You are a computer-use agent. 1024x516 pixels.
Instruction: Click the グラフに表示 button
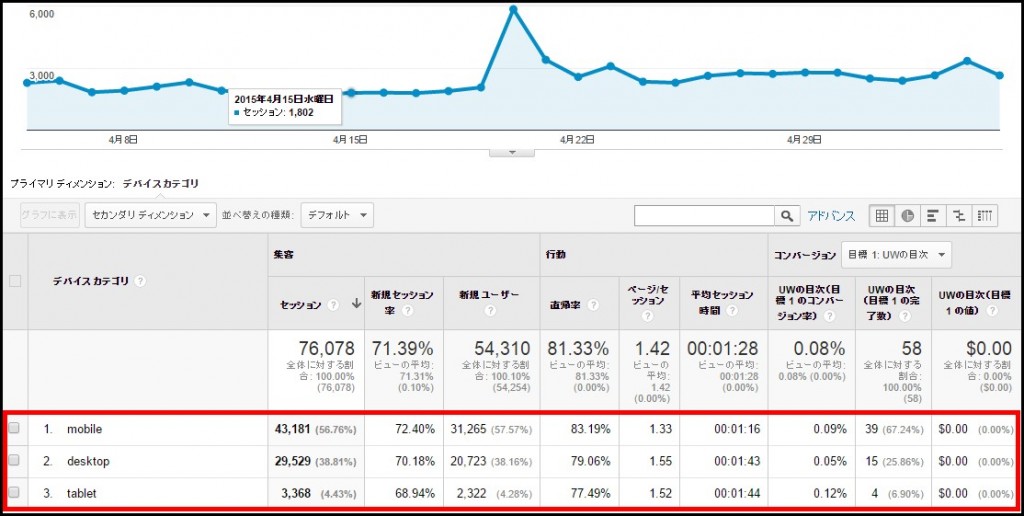[x=50, y=215]
